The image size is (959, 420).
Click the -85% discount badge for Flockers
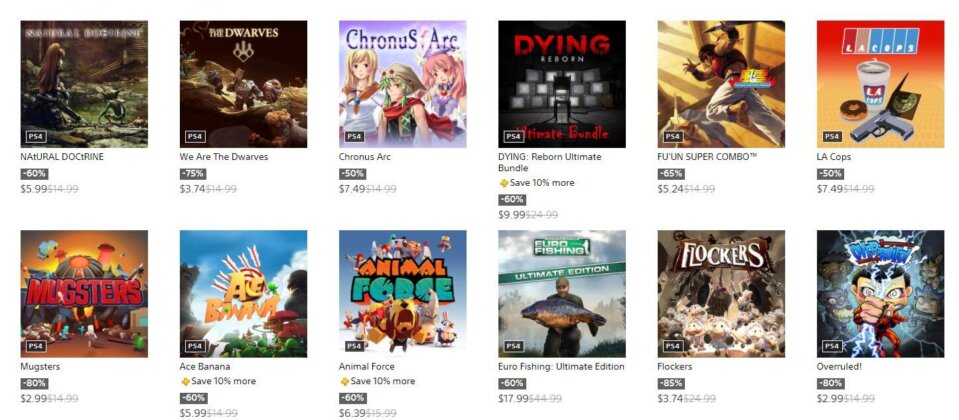(671, 383)
